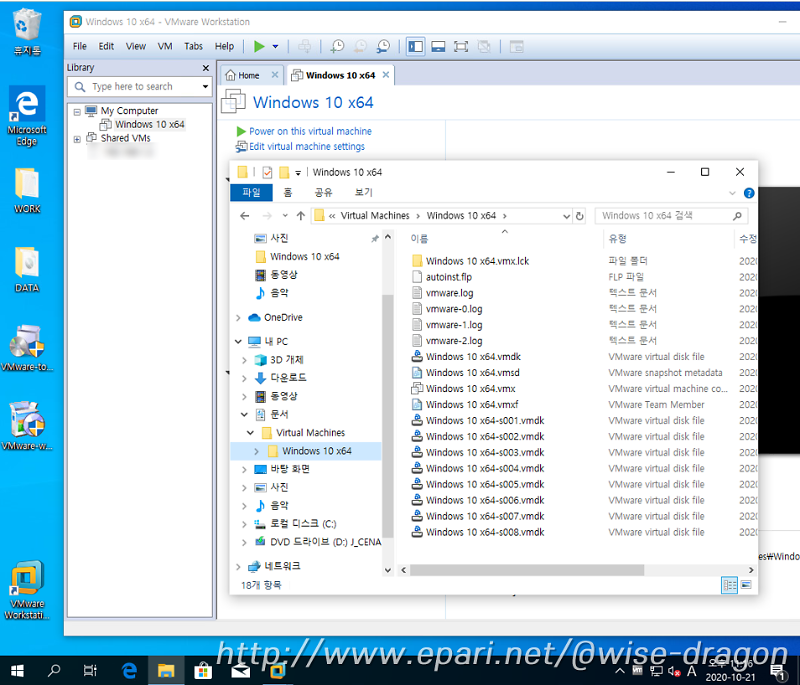Viewport: 800px width, 685px height.
Task: Expand the Shared VMs tree node
Action: (x=77, y=139)
